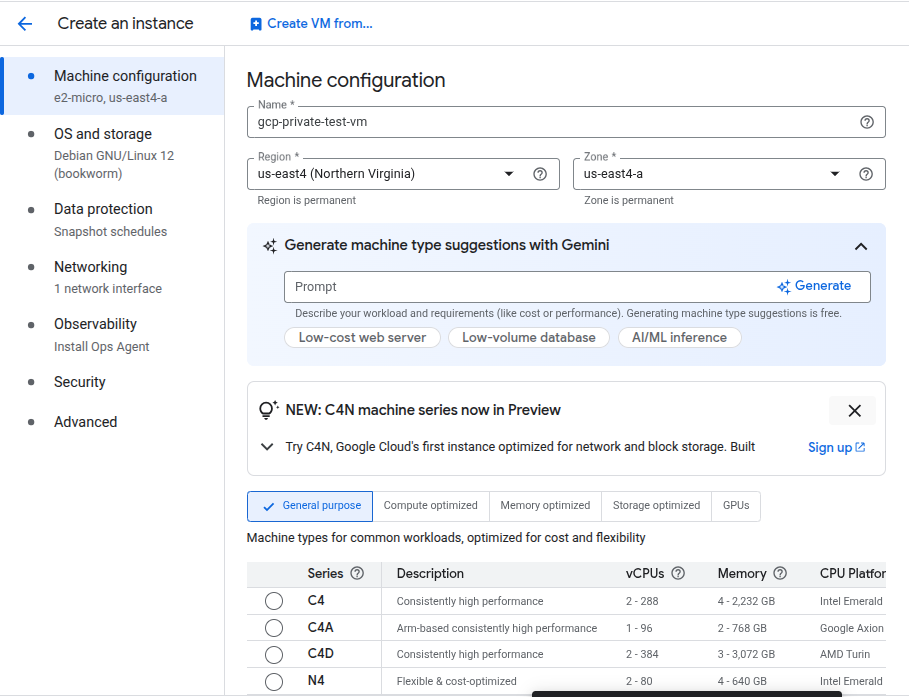Switch to the GPUs tab
This screenshot has width=909, height=697.
tap(736, 506)
